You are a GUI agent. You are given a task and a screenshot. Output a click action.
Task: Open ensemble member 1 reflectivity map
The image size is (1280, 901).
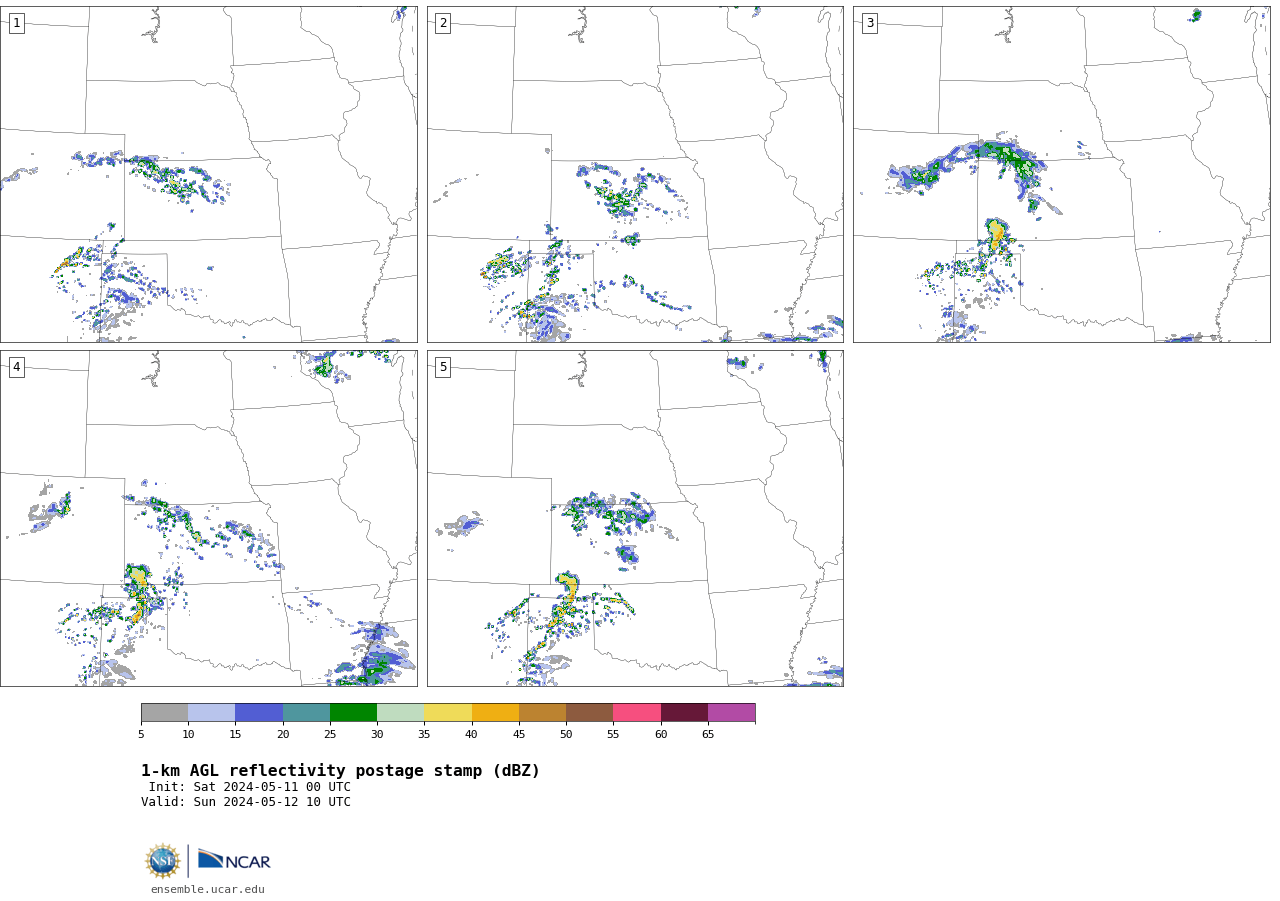click(208, 174)
